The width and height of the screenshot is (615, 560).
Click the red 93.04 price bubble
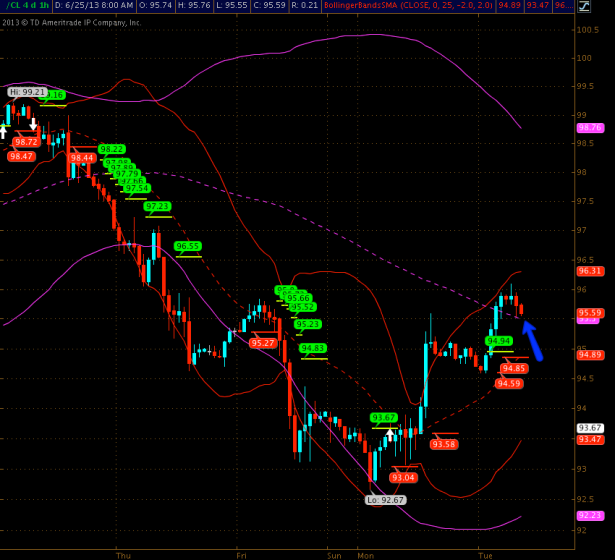(x=403, y=478)
